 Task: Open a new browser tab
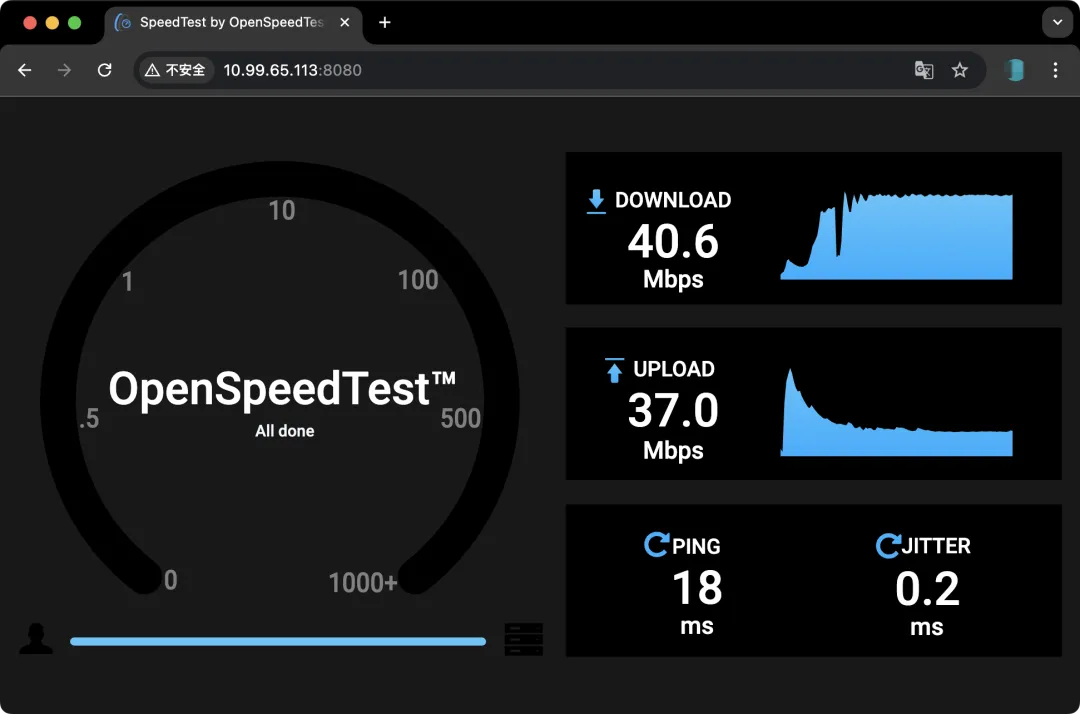pos(384,23)
